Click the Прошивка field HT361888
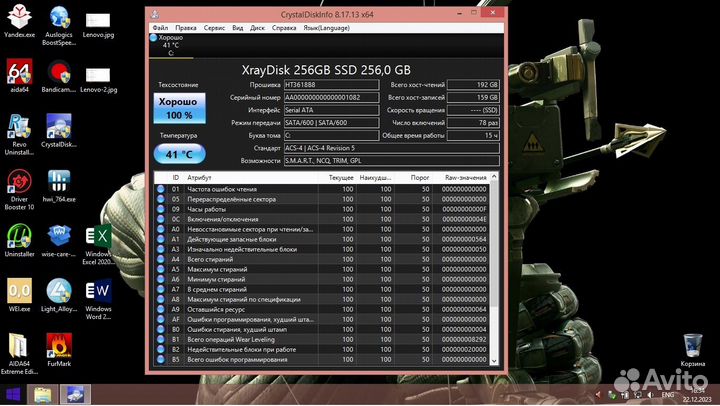The width and height of the screenshot is (720, 406). tap(331, 85)
